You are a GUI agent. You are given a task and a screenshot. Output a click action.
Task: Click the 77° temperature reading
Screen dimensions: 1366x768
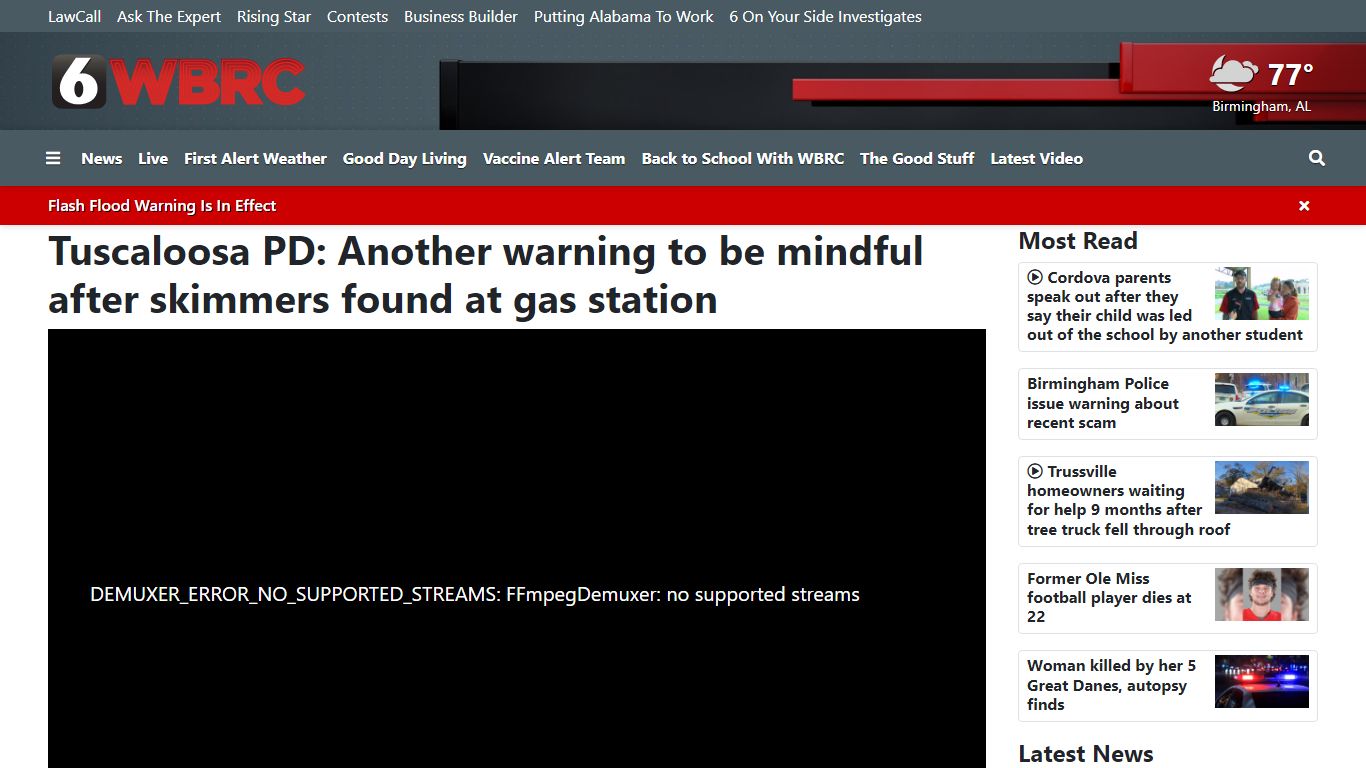[x=1290, y=75]
